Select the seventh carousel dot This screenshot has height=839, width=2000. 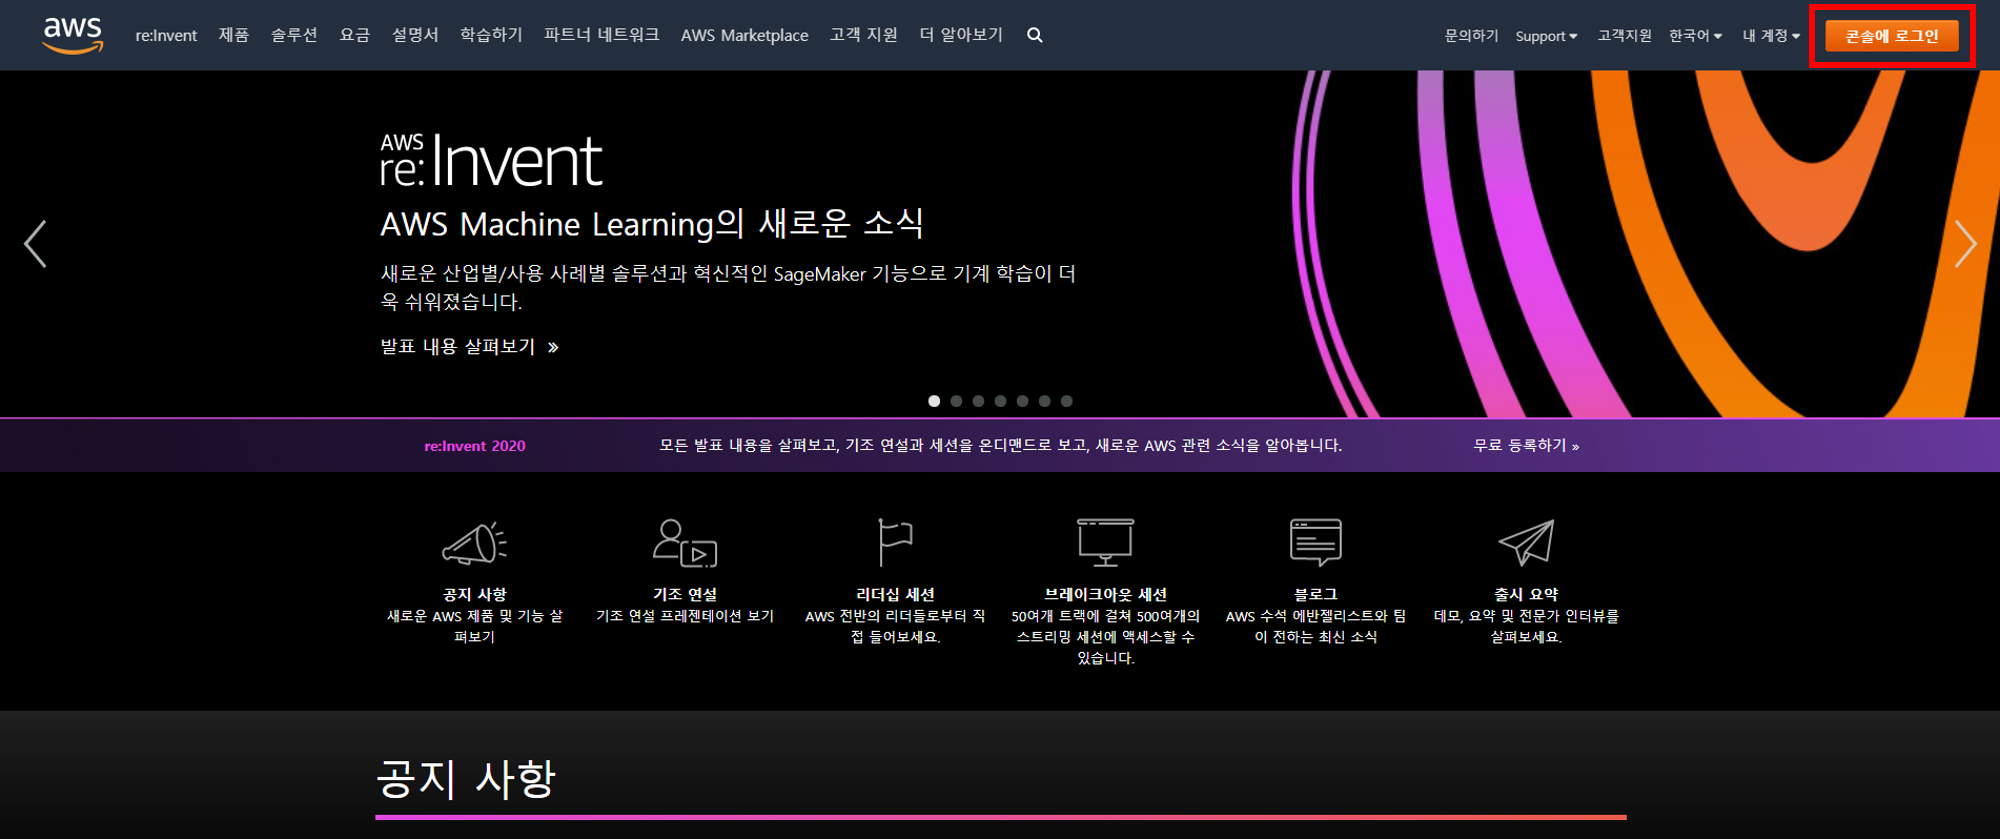coord(1067,401)
